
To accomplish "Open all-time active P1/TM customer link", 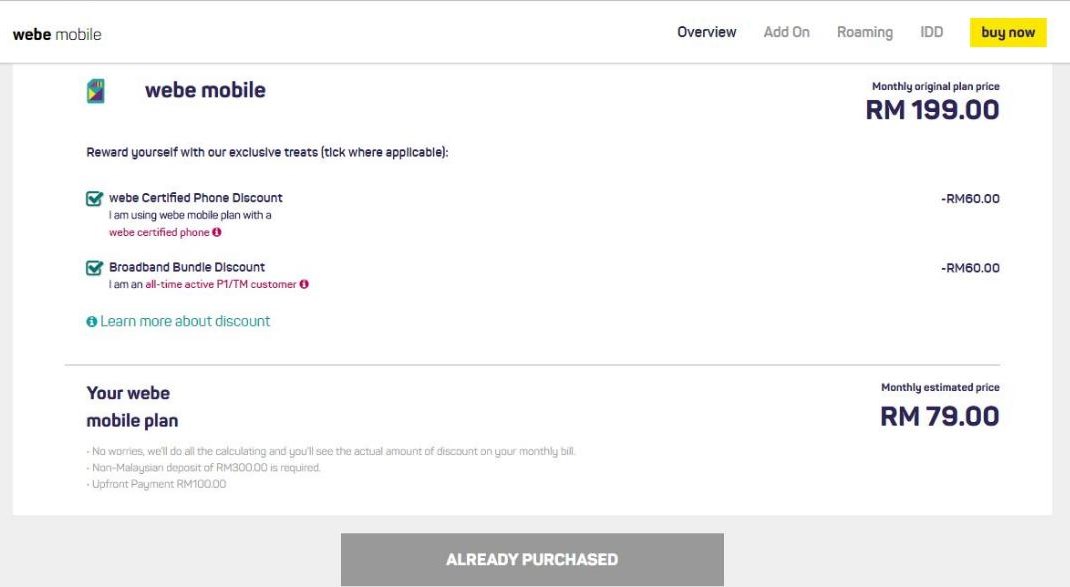I will tap(220, 284).
